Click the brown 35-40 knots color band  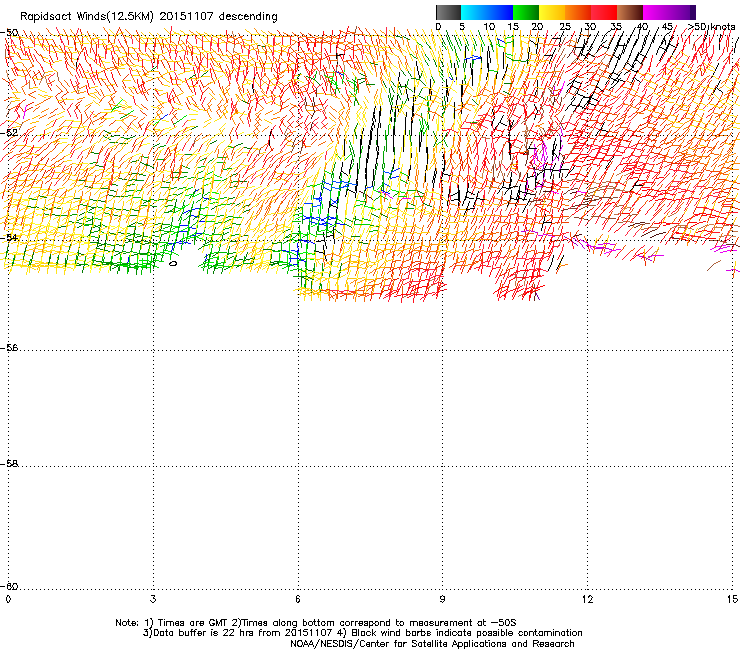click(630, 12)
